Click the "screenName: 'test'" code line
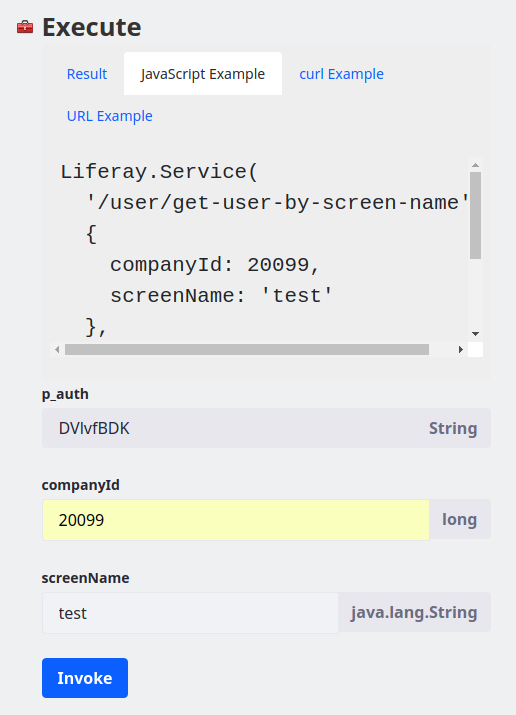 [x=221, y=295]
